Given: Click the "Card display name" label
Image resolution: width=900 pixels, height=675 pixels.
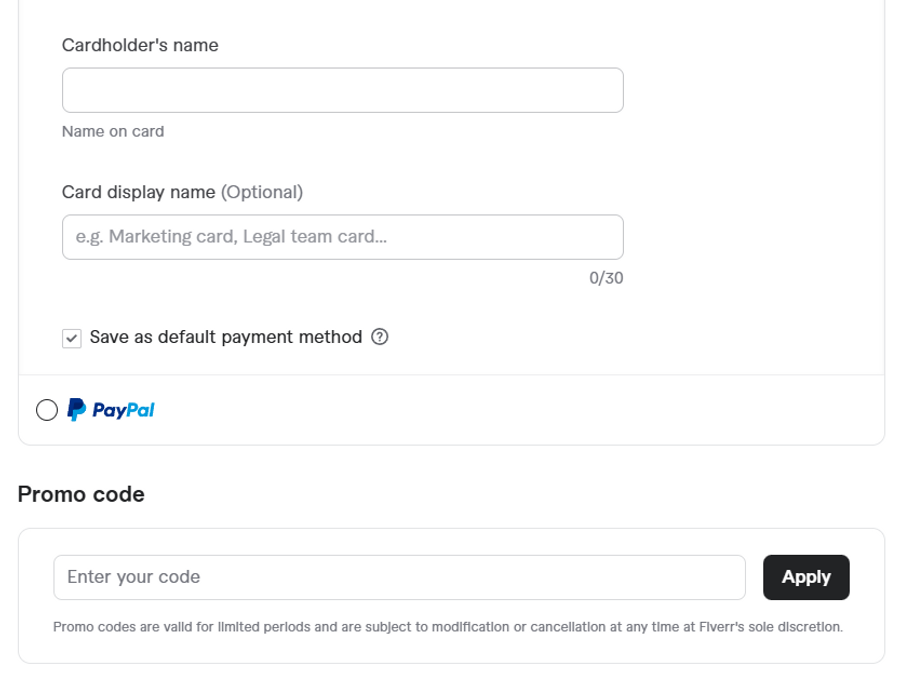Looking at the screenshot, I should coord(138,192).
